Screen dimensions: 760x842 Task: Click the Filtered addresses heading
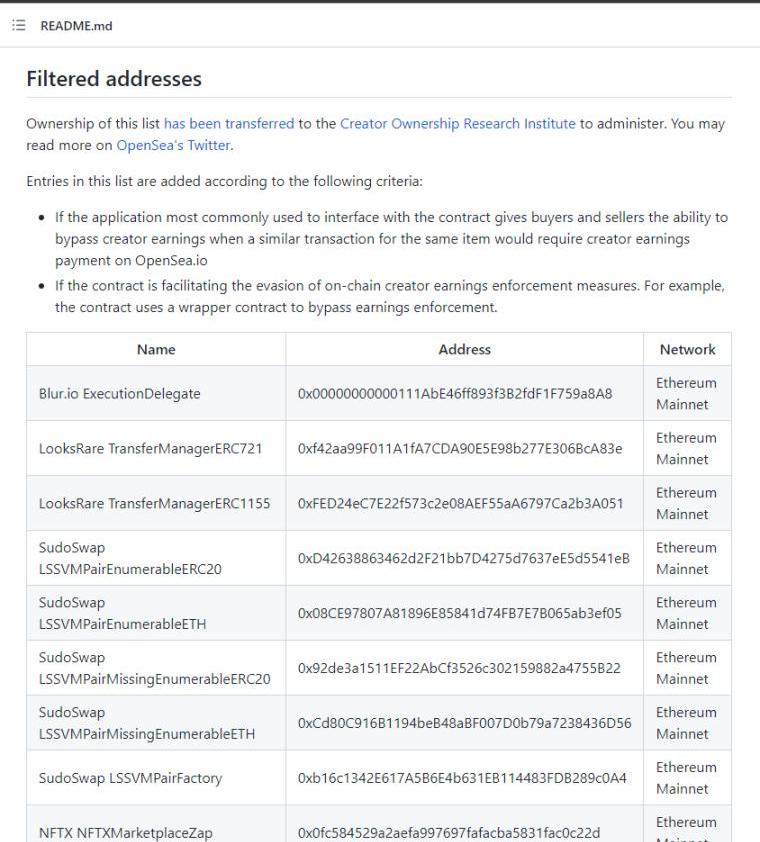coord(114,79)
